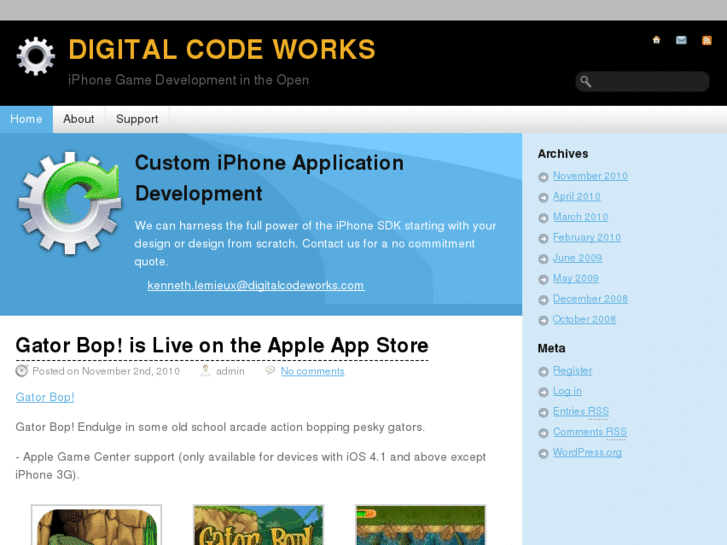Open the December 2008 archive
Screen dimensions: 727x545
point(590,299)
